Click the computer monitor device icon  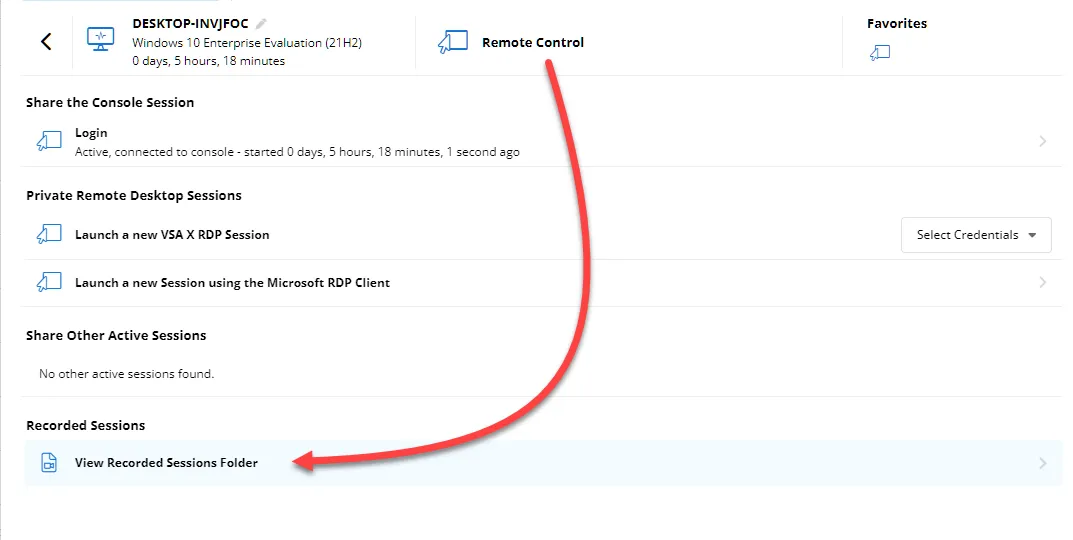pos(101,41)
